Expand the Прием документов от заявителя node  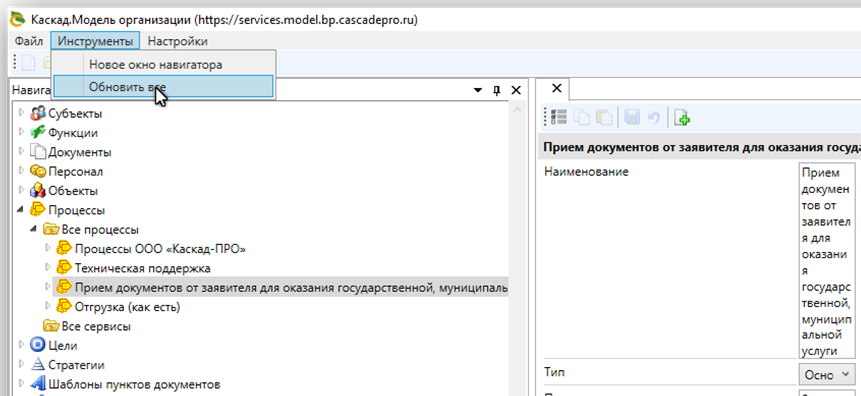(48, 287)
